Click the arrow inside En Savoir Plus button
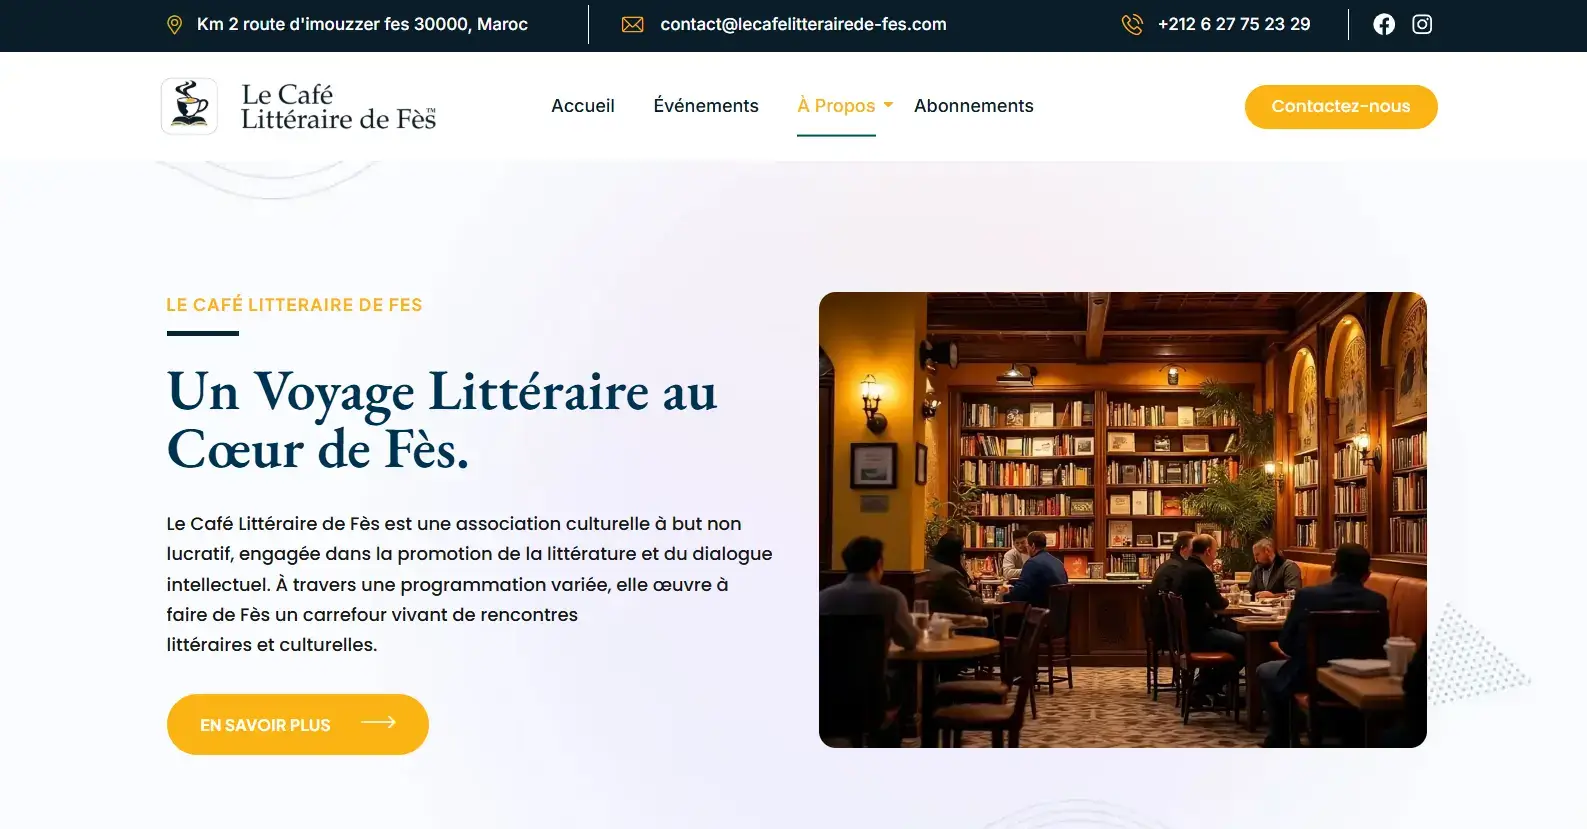Screen dimensions: 1587x829 (378, 723)
